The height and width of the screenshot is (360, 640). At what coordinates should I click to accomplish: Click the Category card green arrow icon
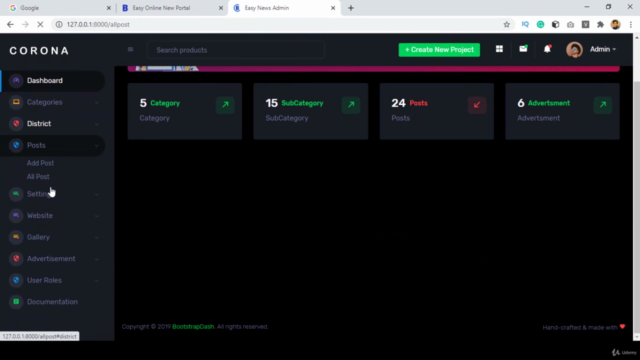(x=225, y=104)
